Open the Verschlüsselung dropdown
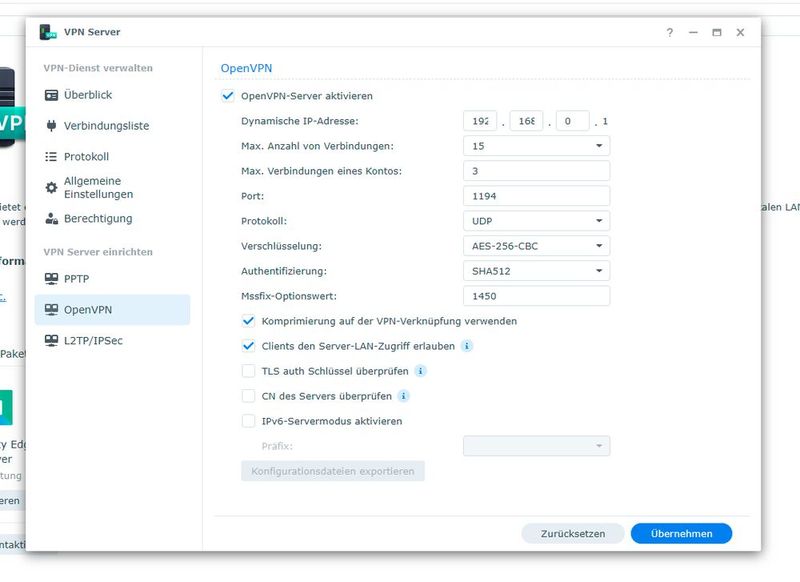 coord(537,245)
